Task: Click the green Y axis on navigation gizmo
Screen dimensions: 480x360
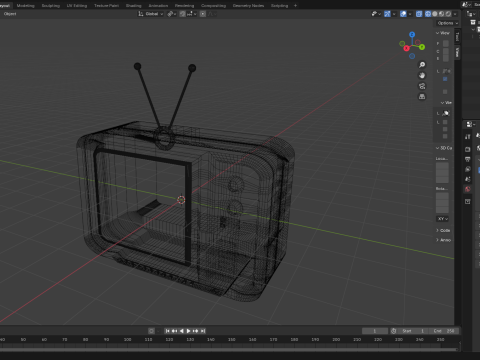Action: pyautogui.click(x=422, y=47)
